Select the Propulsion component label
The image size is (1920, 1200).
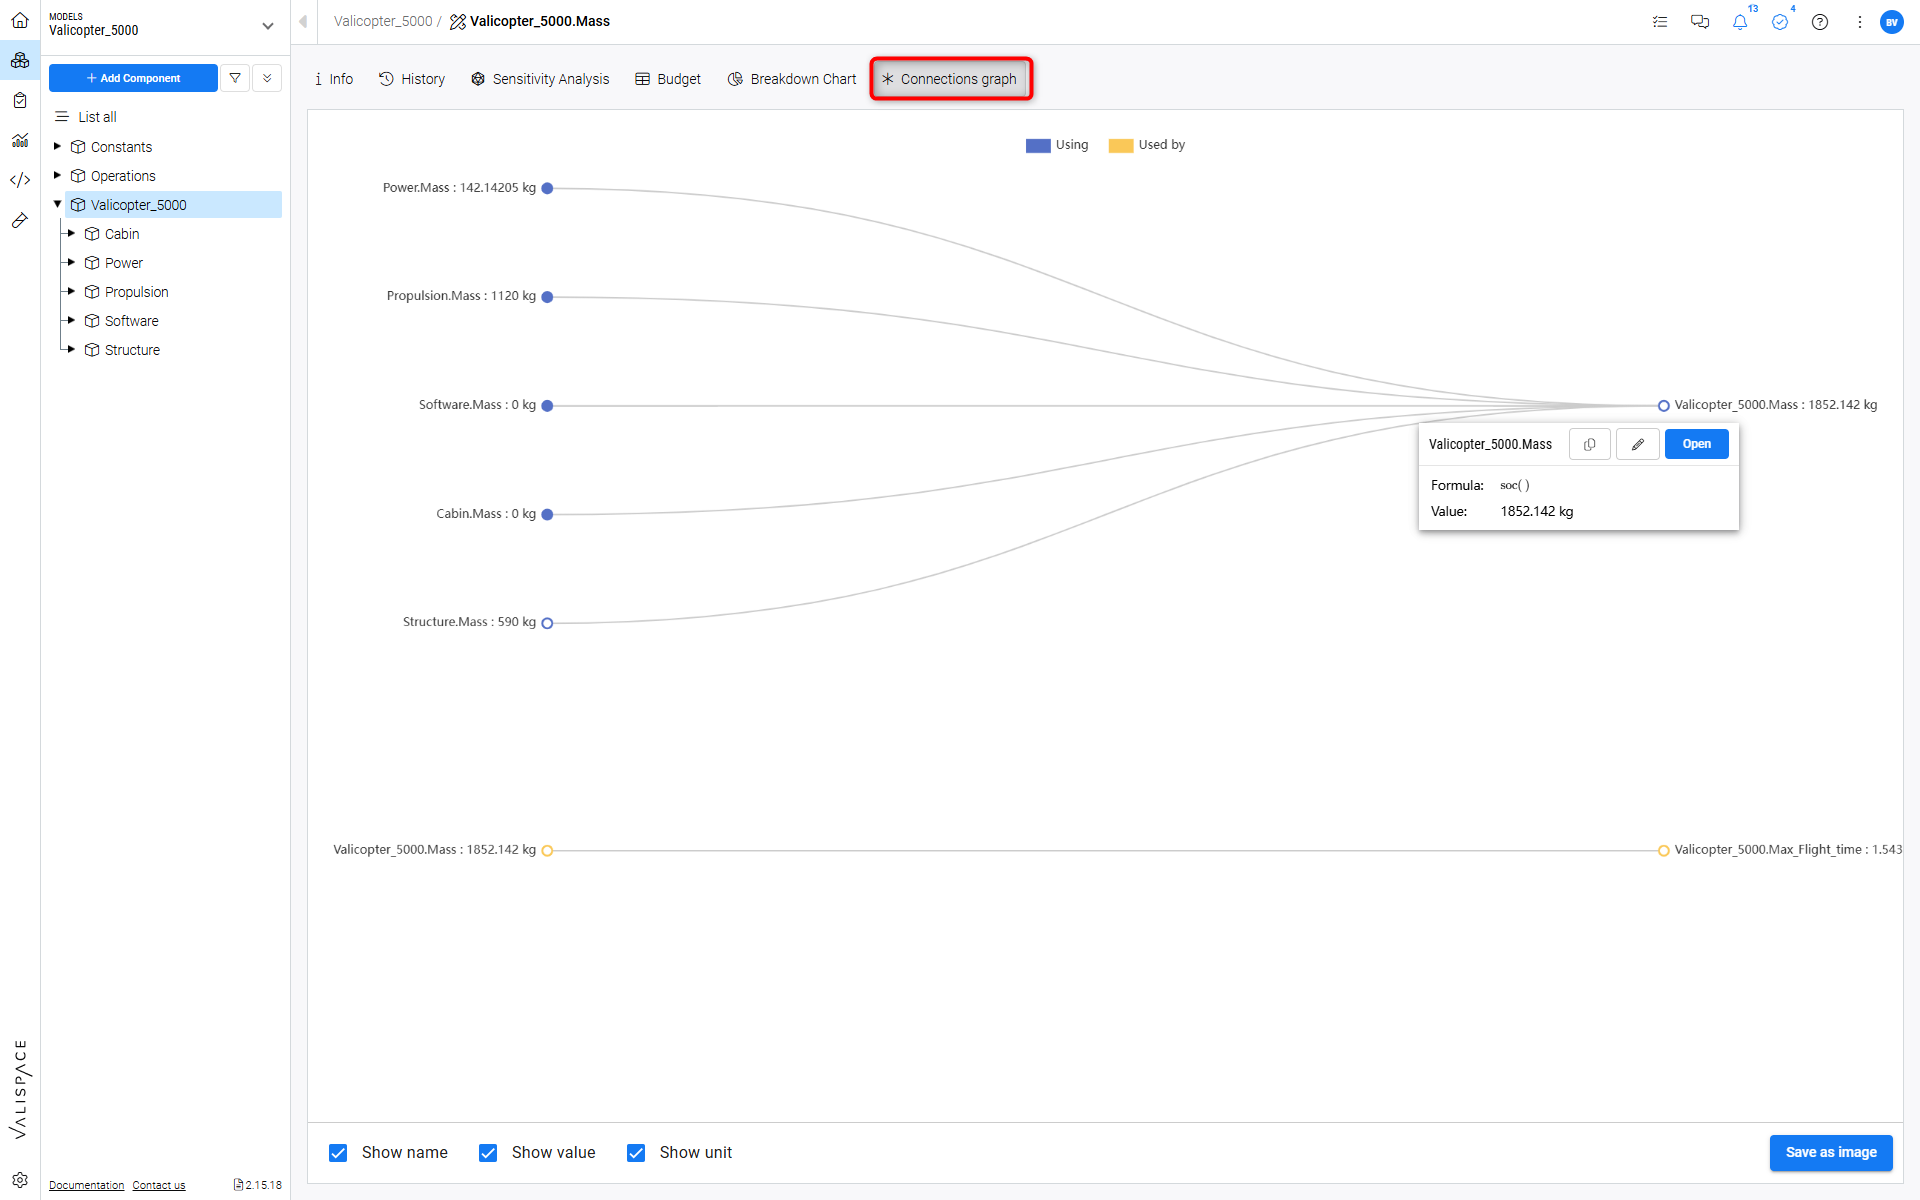click(137, 292)
